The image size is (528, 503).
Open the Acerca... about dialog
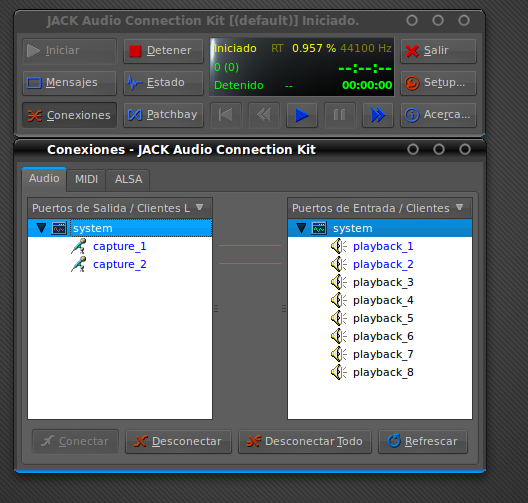coord(438,115)
